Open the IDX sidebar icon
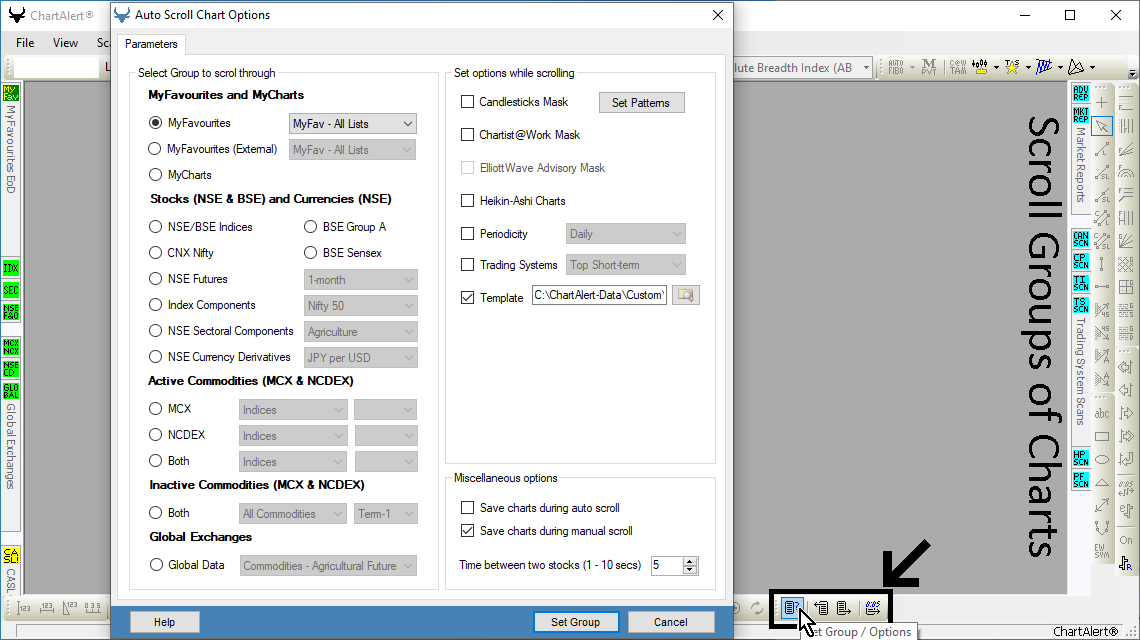 10,268
